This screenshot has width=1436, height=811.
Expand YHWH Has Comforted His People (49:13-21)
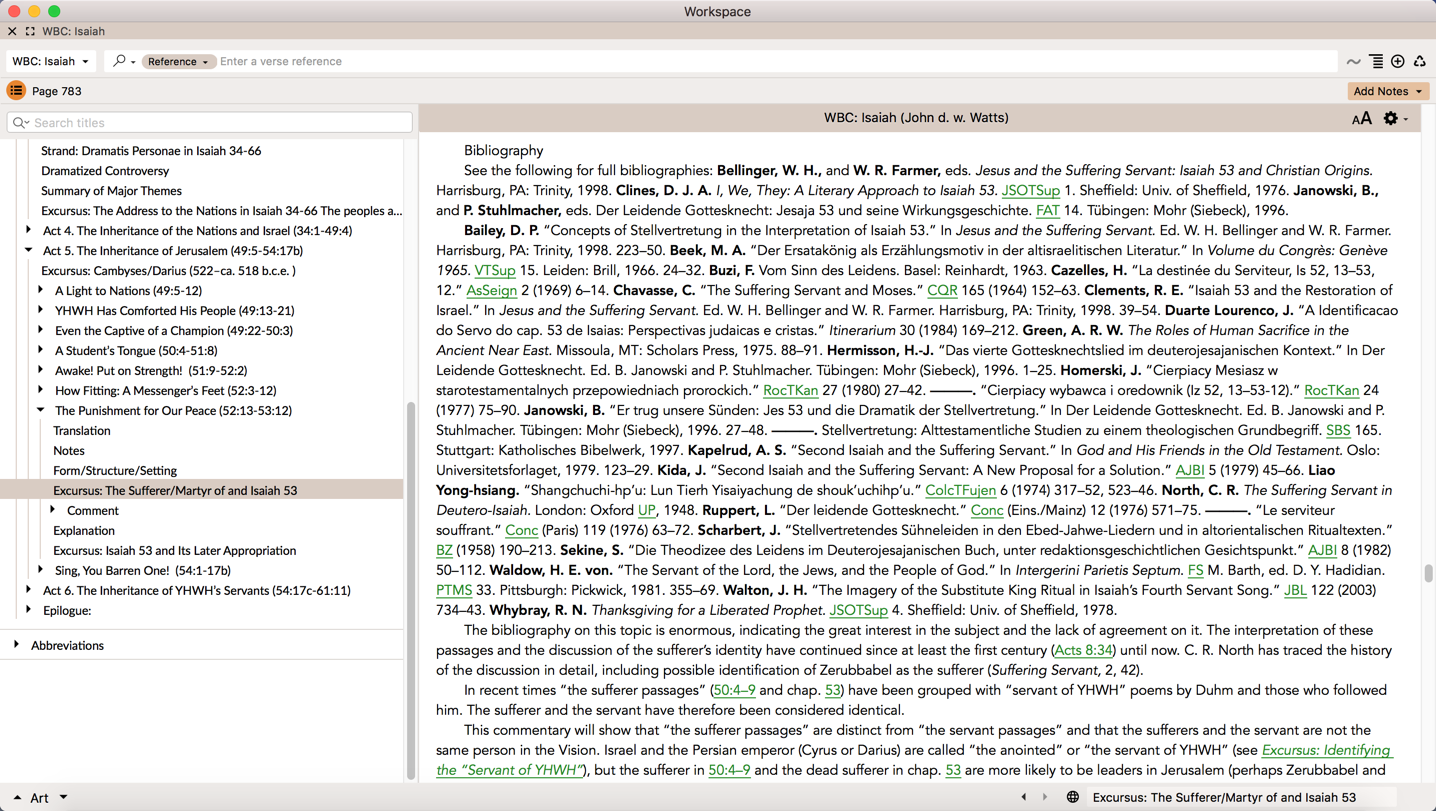click(x=41, y=310)
